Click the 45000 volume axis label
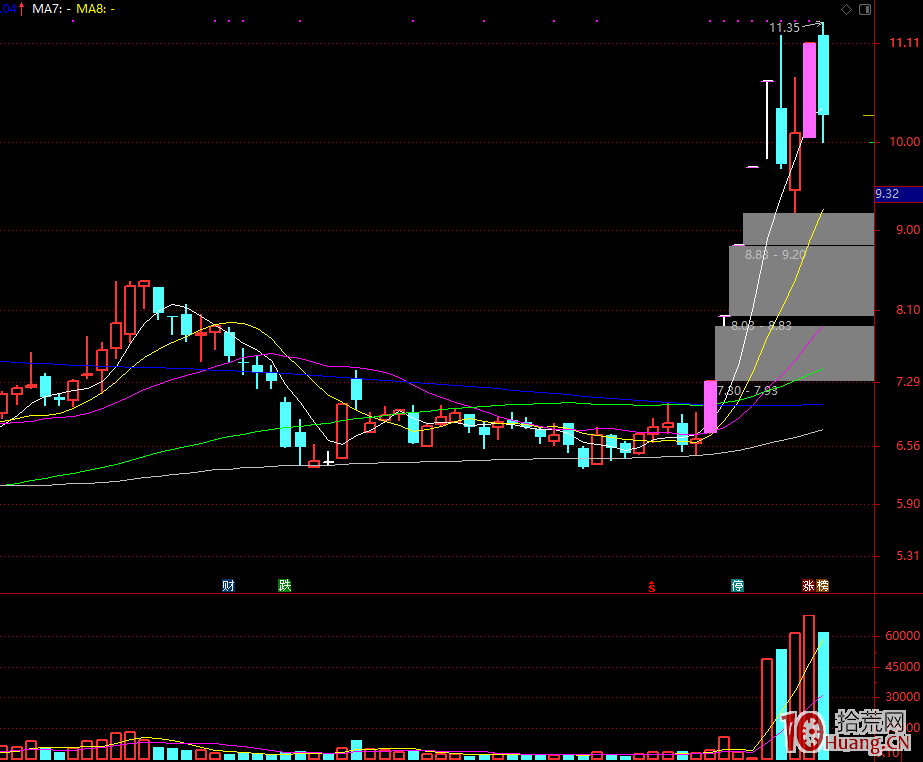This screenshot has width=923, height=762. click(x=902, y=667)
